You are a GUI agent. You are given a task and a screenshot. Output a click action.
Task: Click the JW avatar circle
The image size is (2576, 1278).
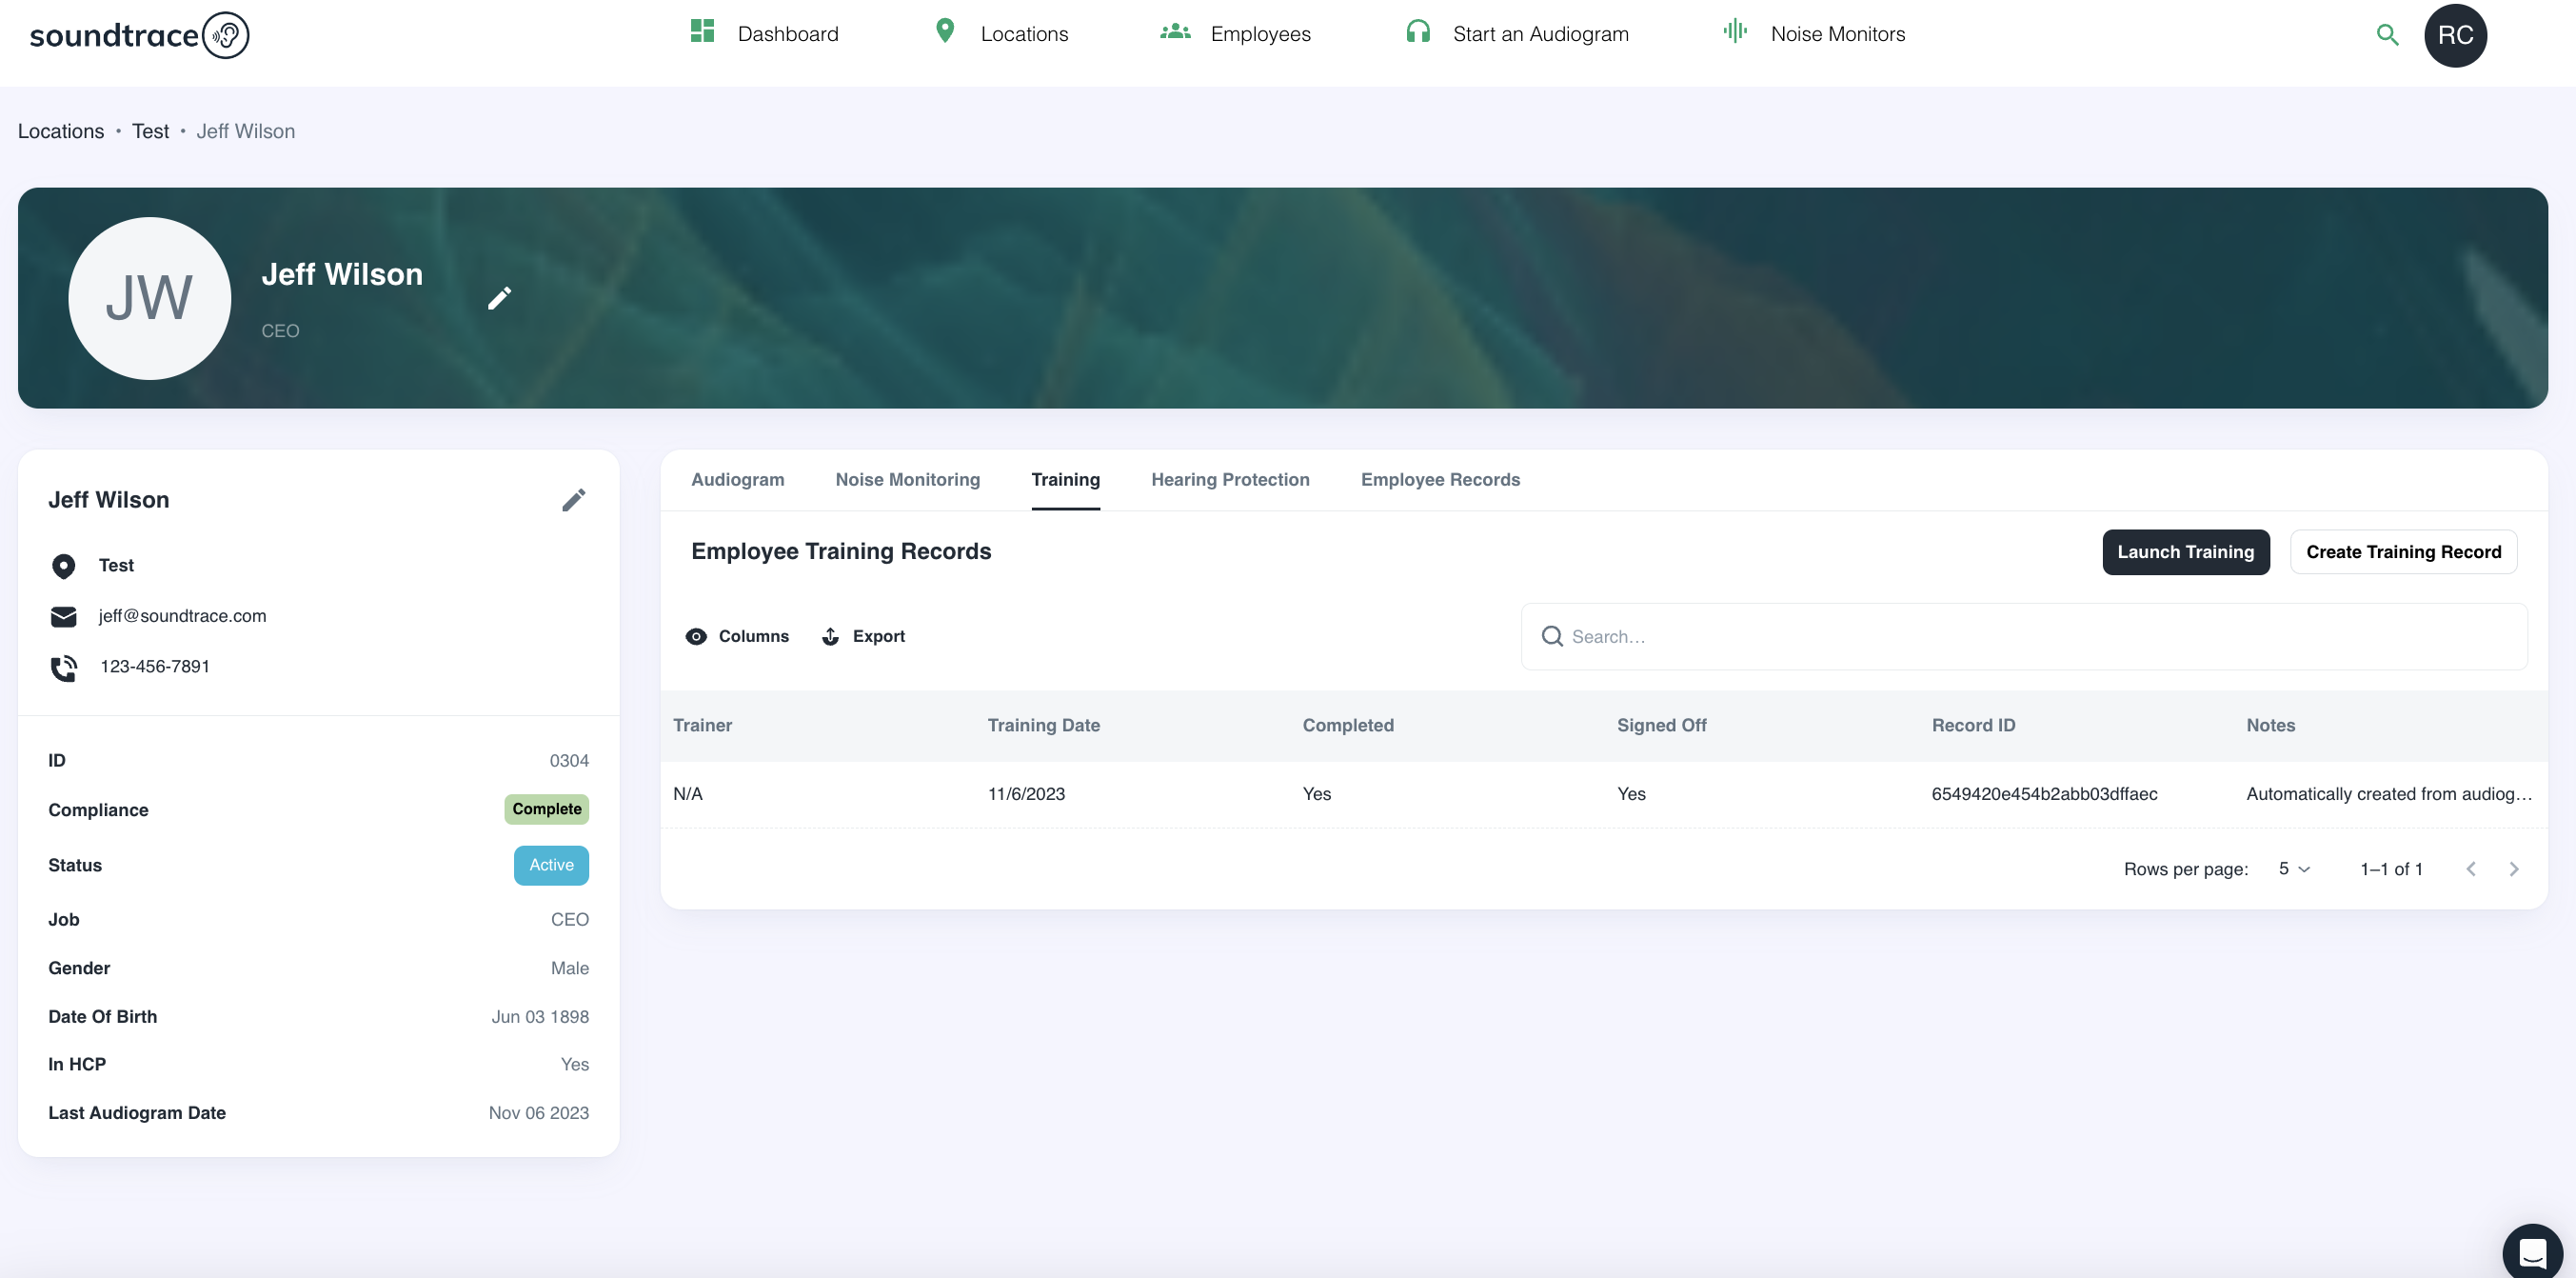149,298
